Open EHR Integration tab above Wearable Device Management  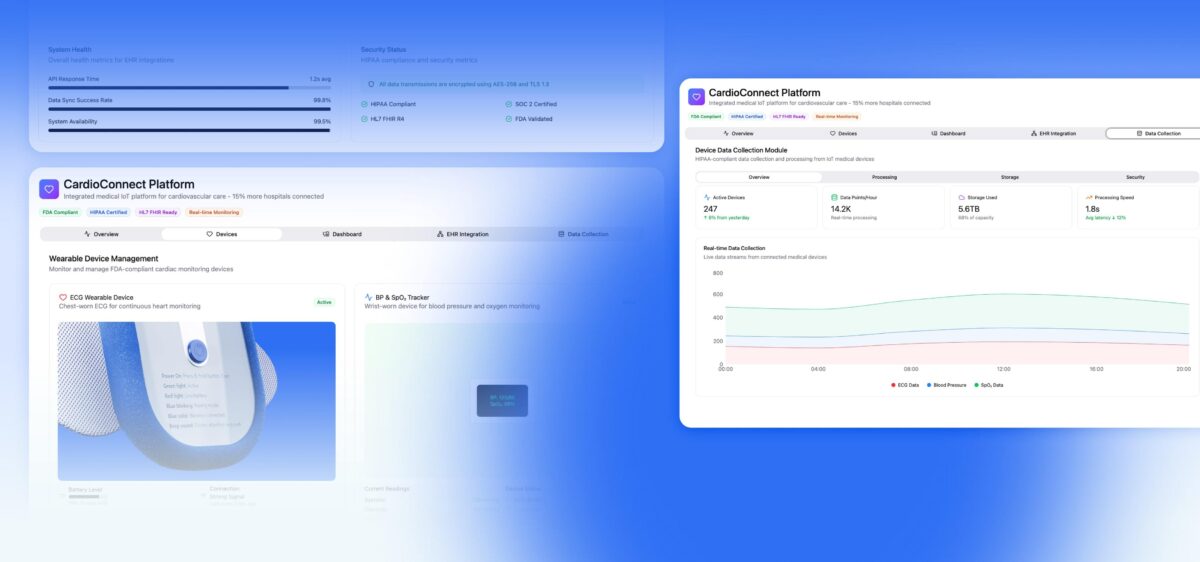tap(462, 234)
